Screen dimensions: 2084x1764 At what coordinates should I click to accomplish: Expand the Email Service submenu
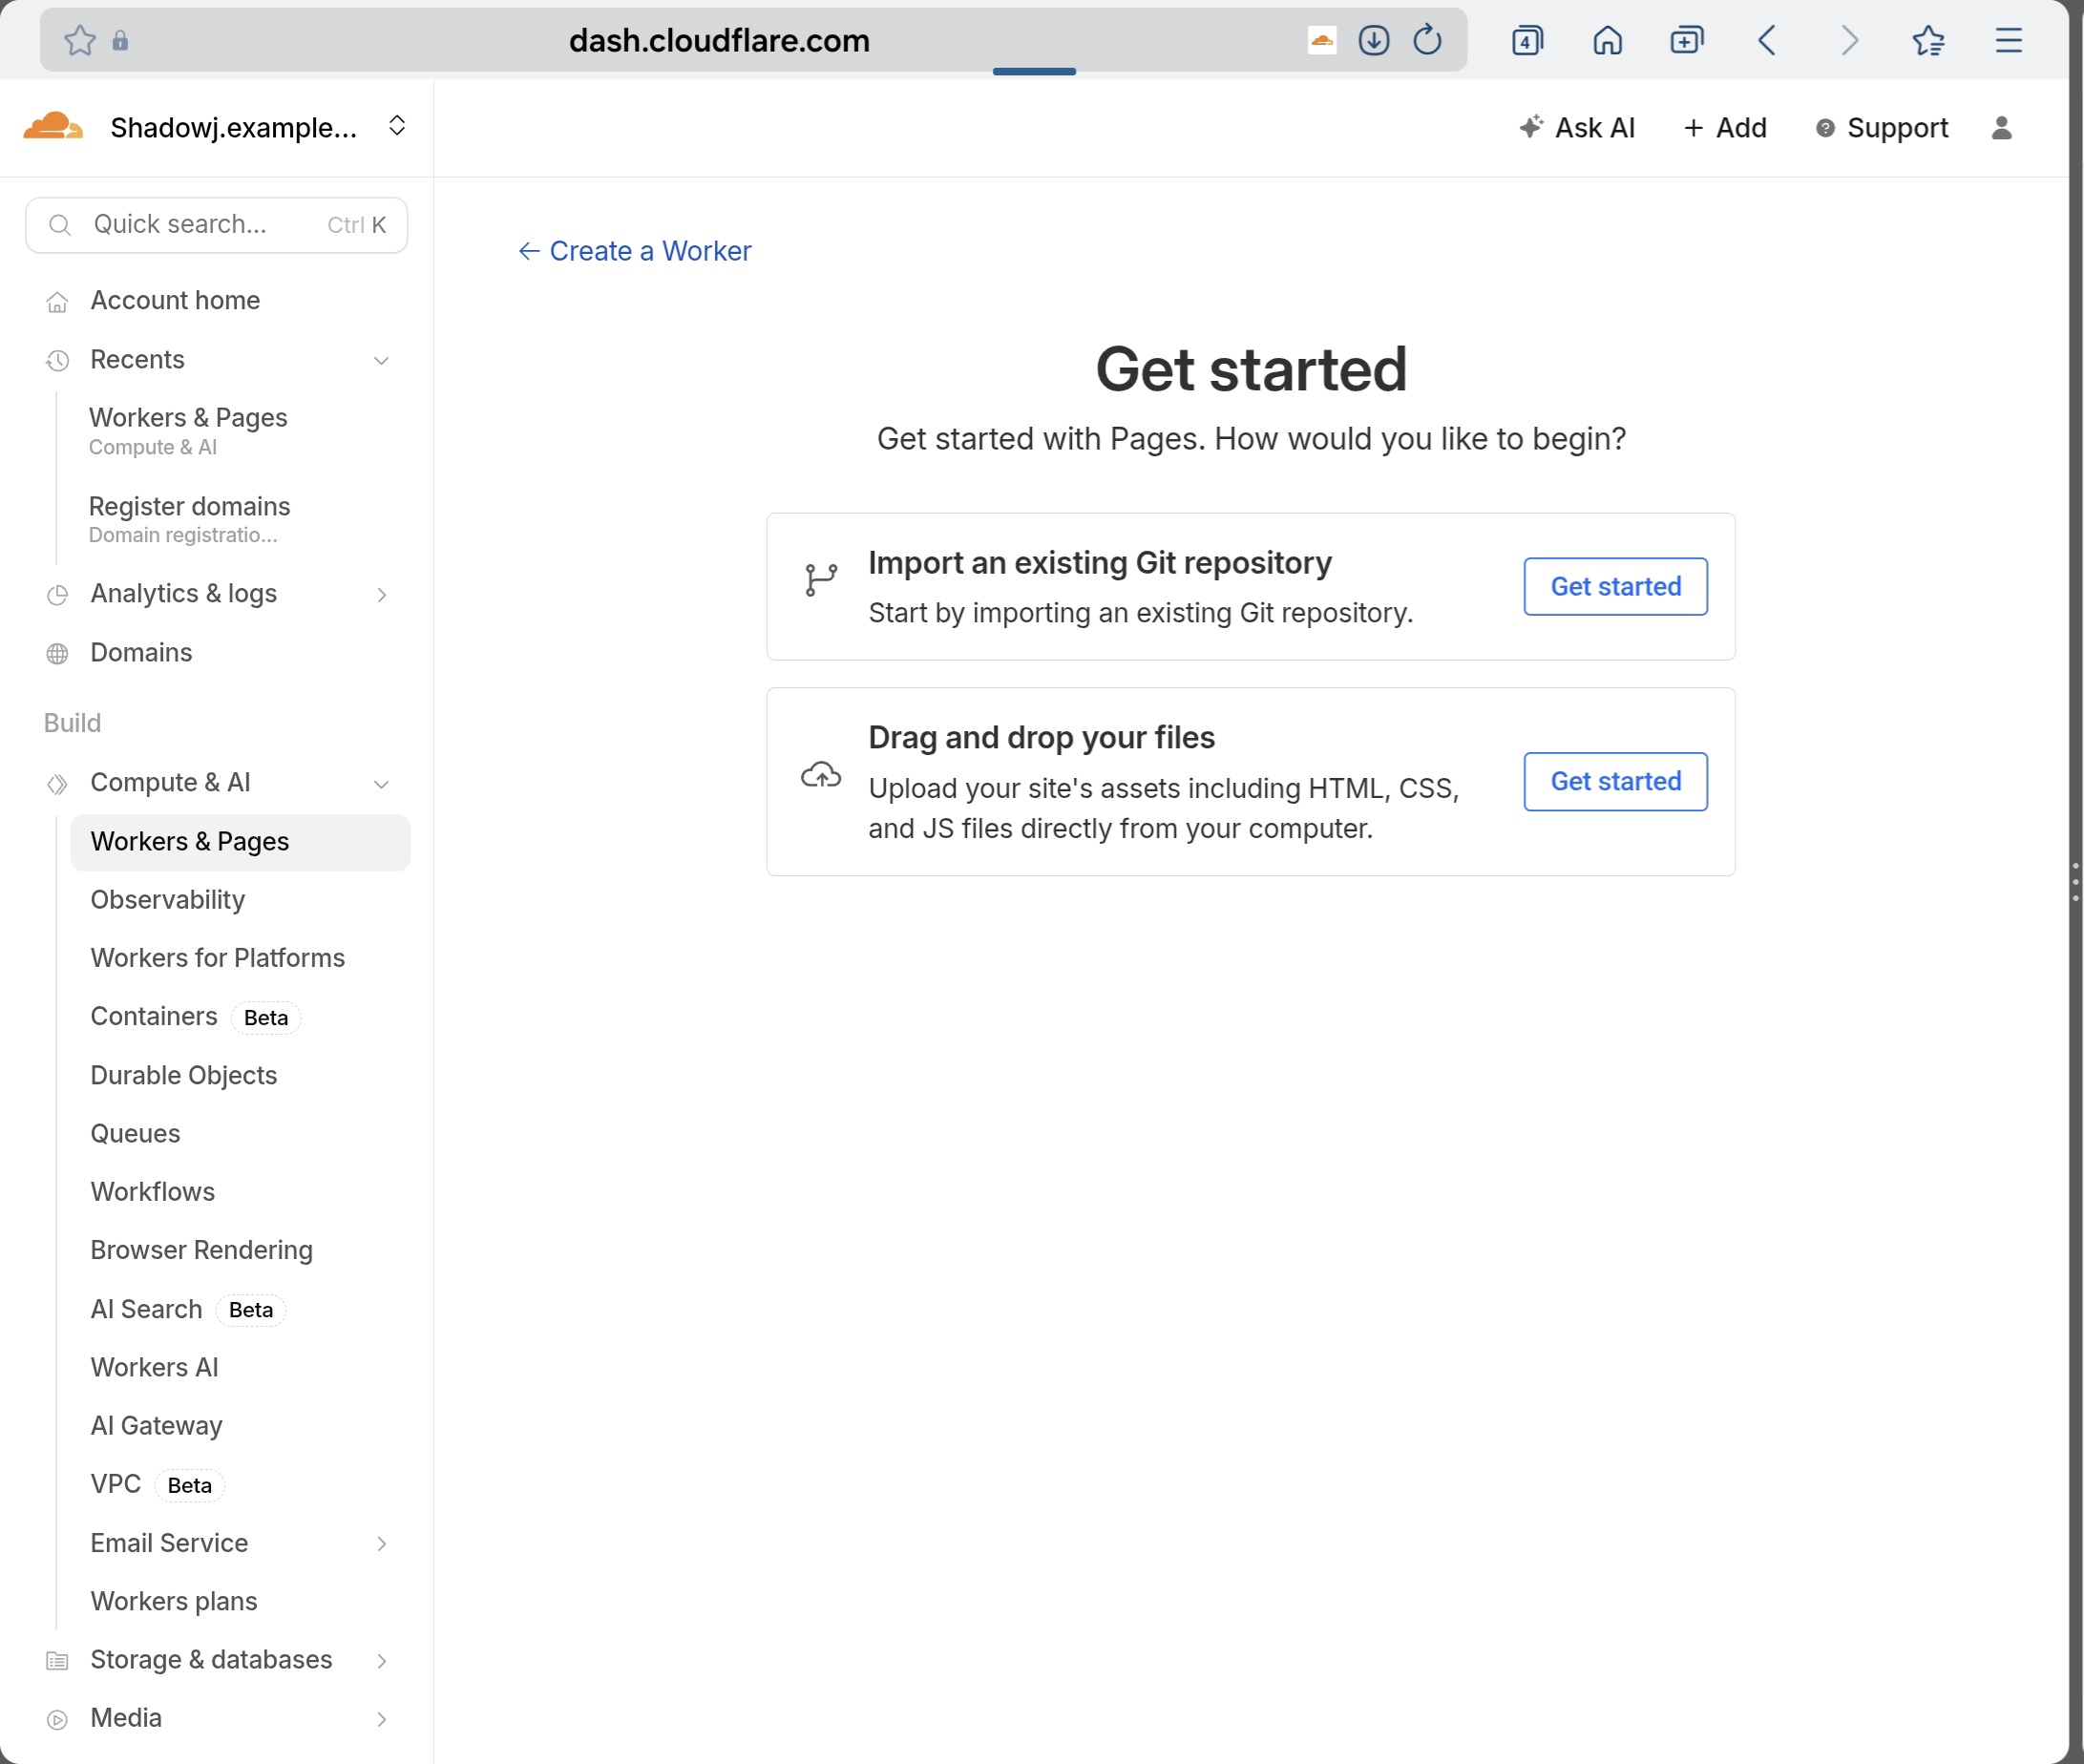coord(381,1544)
